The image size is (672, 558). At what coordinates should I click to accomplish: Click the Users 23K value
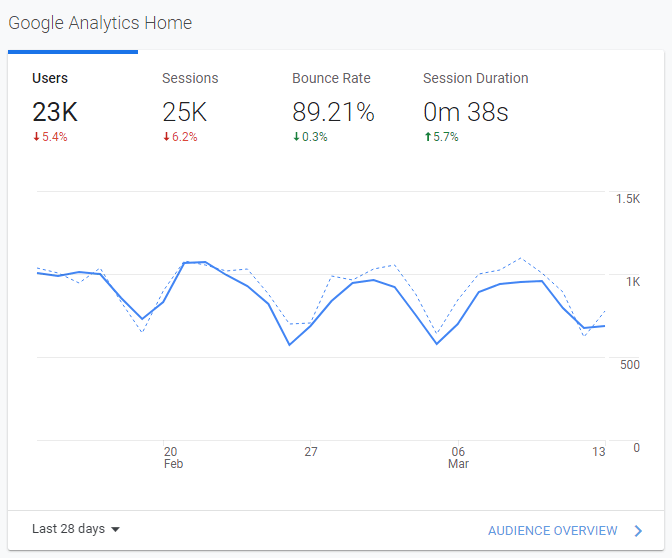[55, 112]
